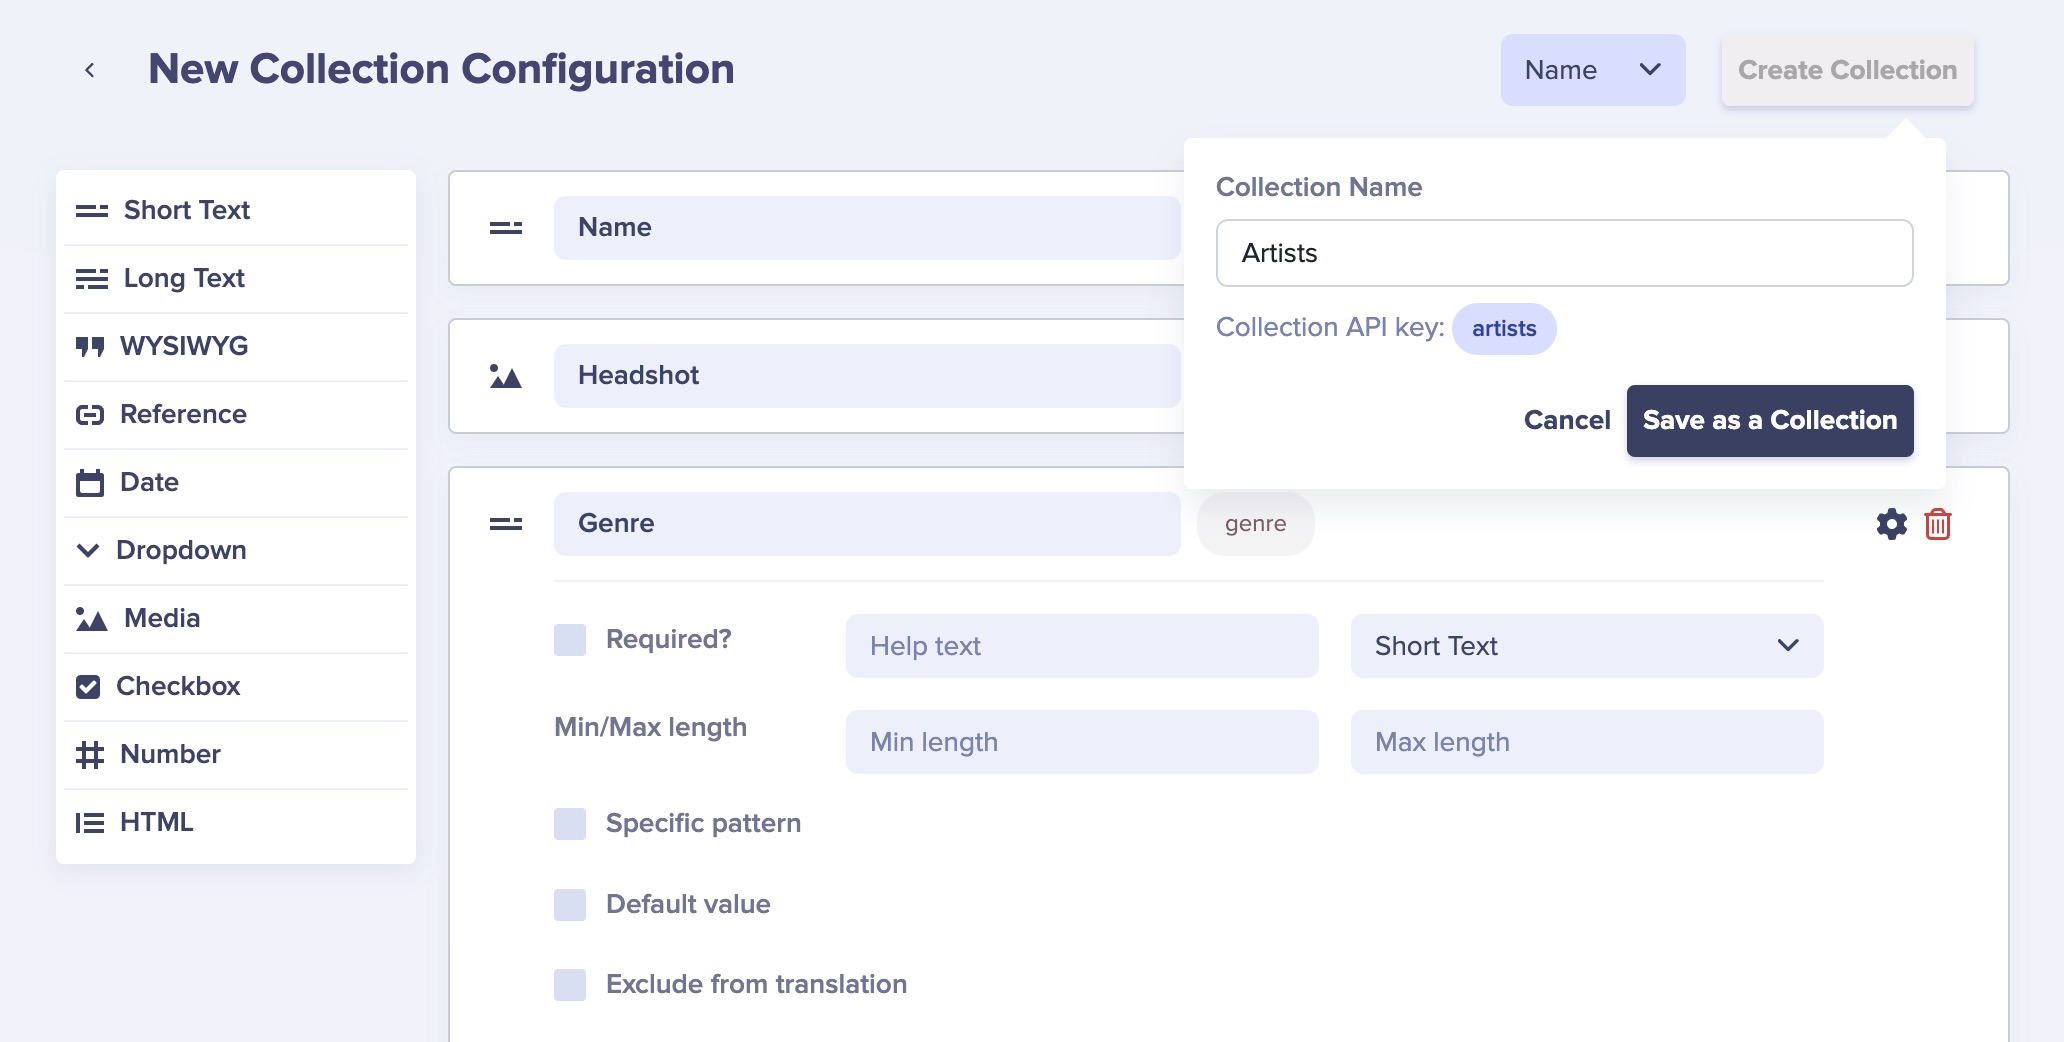Choose Long Text field type
This screenshot has width=2064, height=1042.
236,278
